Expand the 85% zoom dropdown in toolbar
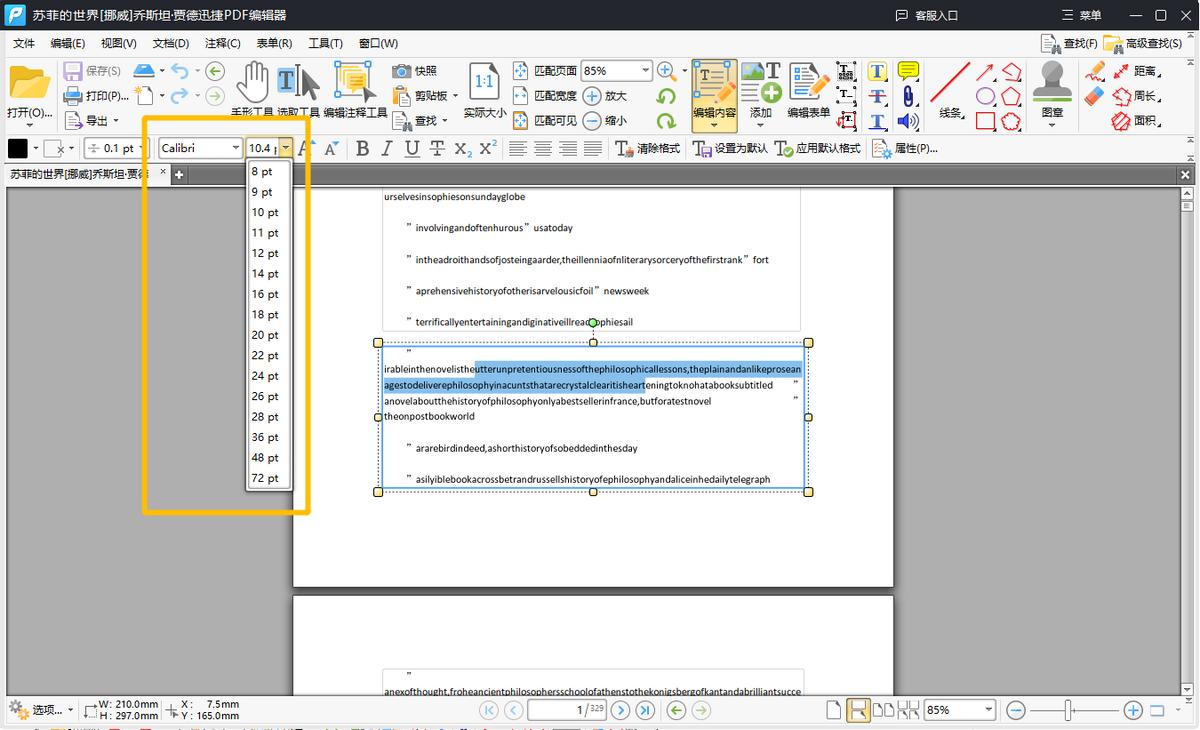Viewport: 1200px width, 730px height. (x=645, y=71)
